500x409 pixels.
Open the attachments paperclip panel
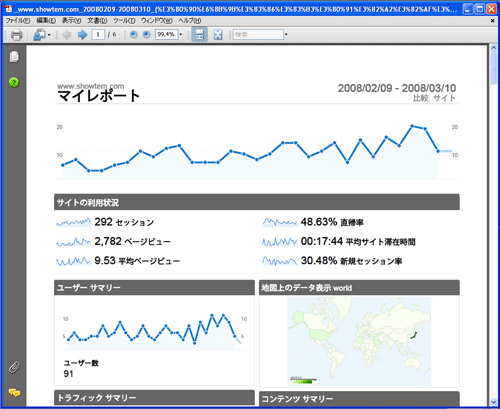[x=14, y=367]
